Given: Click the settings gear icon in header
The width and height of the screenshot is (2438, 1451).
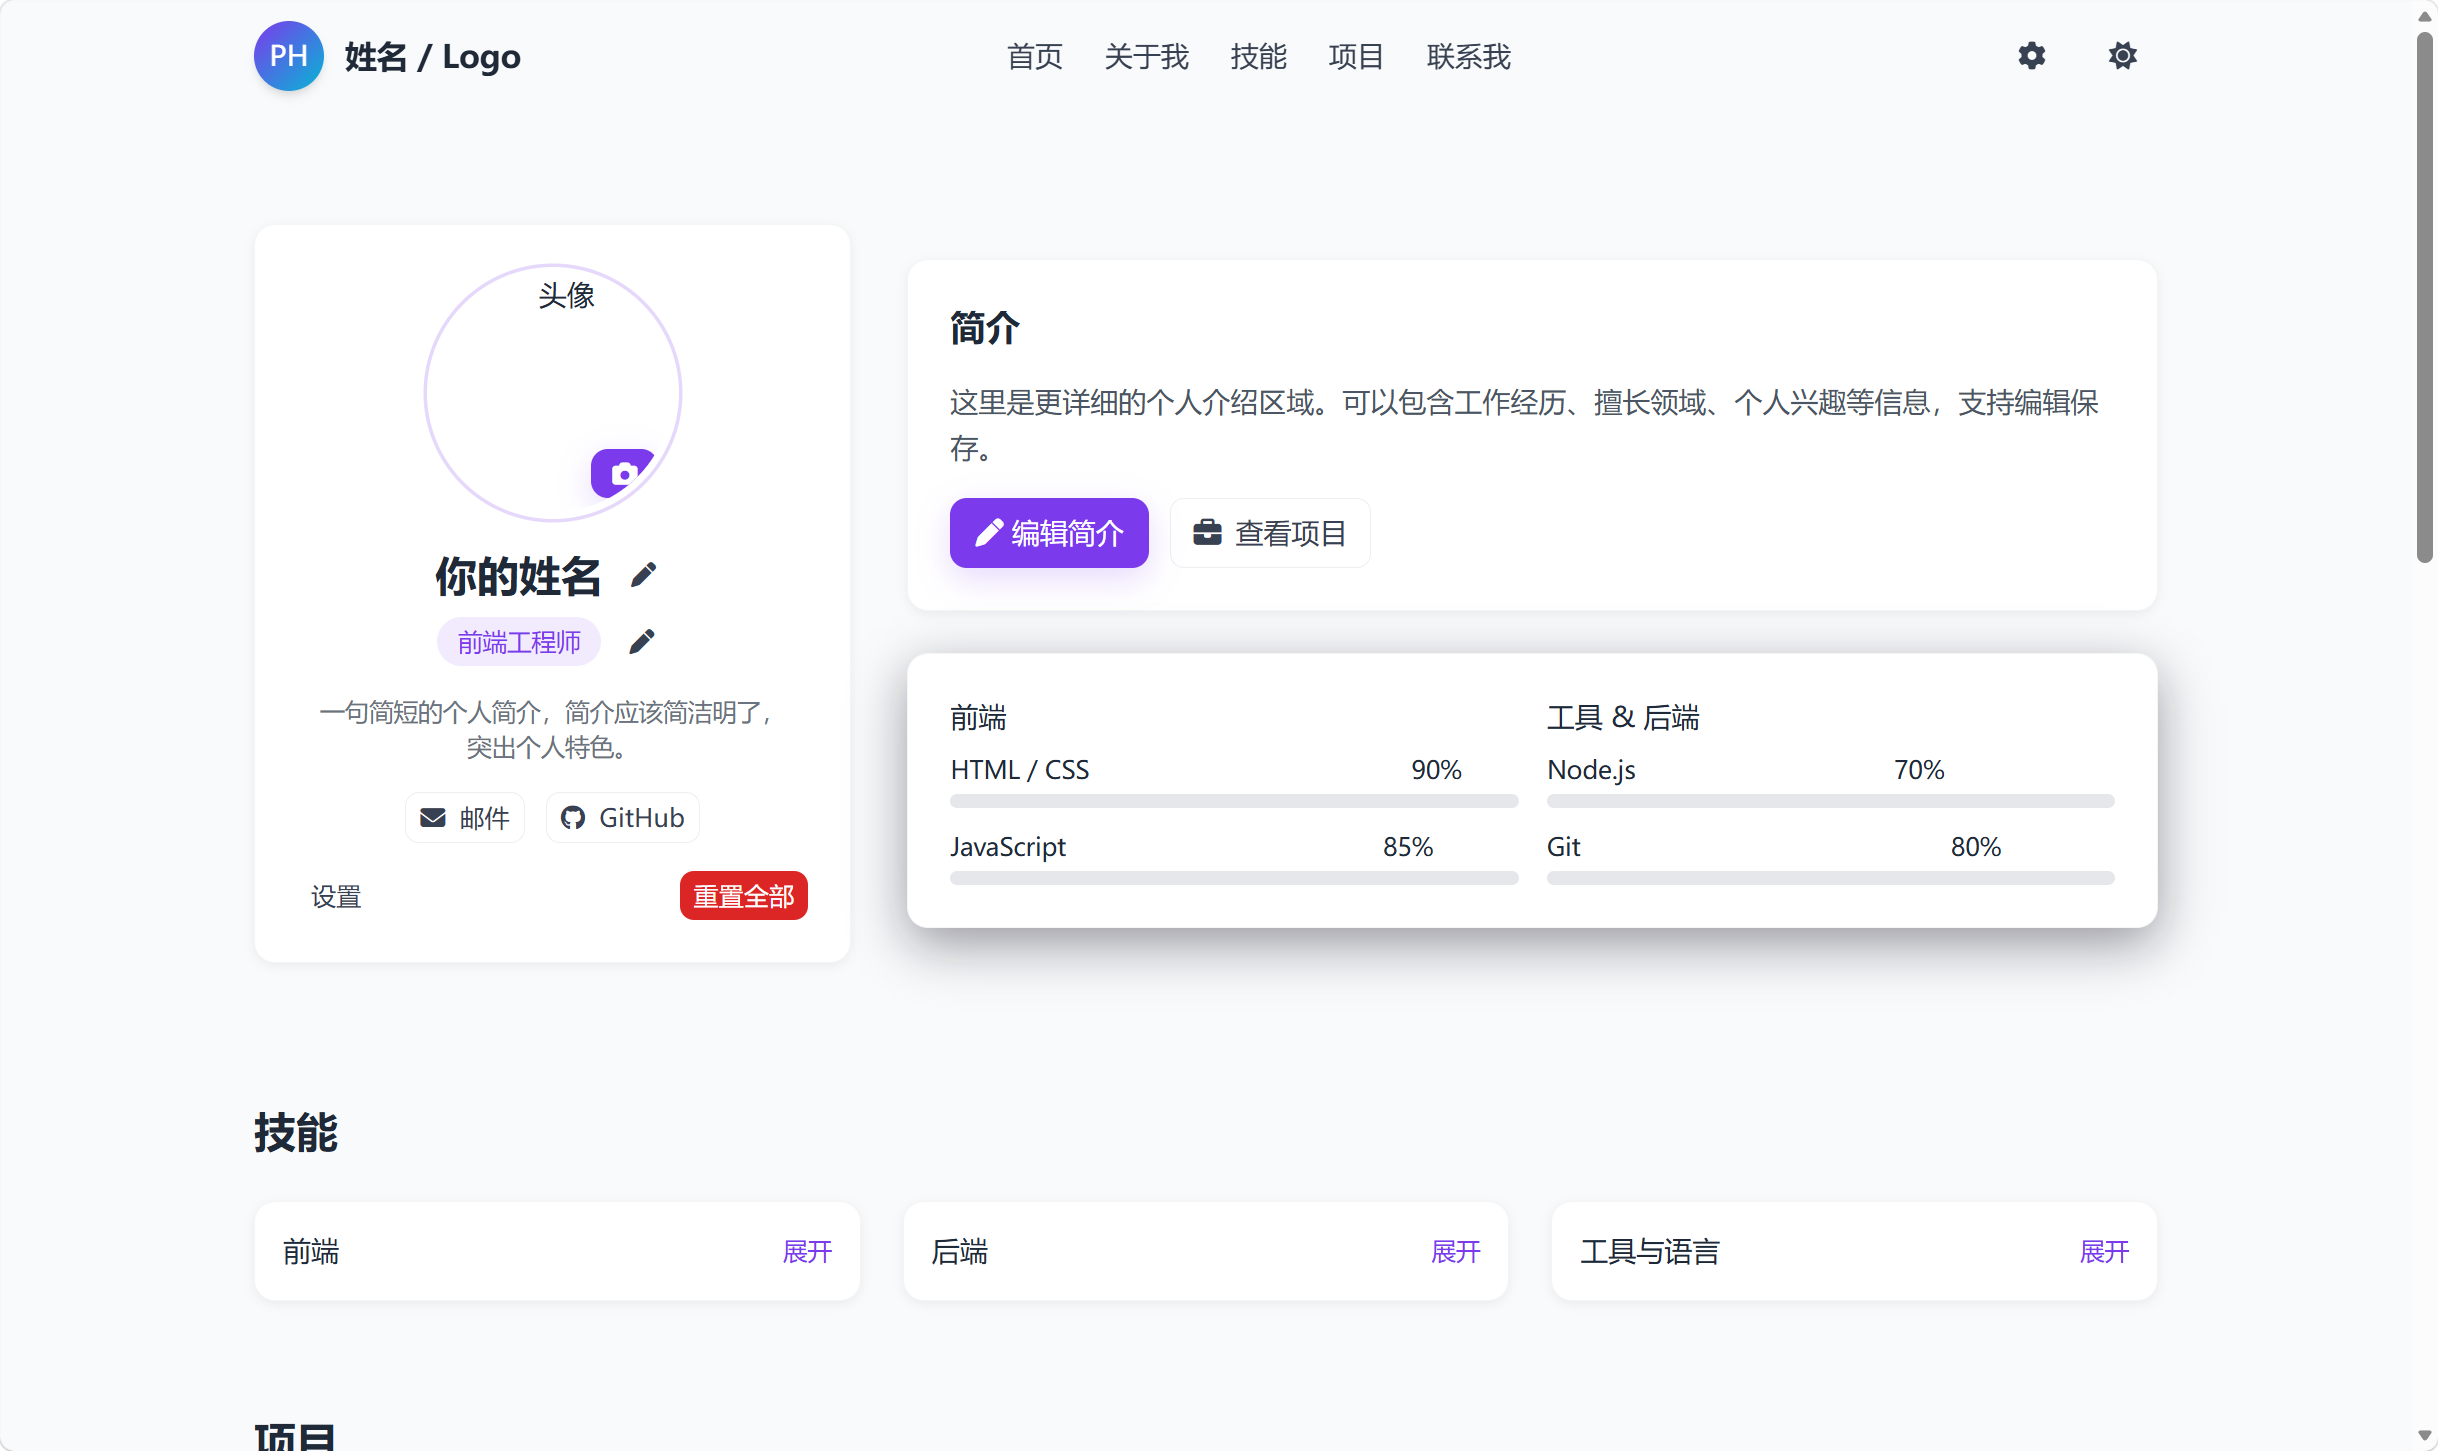Looking at the screenshot, I should pyautogui.click(x=2031, y=56).
